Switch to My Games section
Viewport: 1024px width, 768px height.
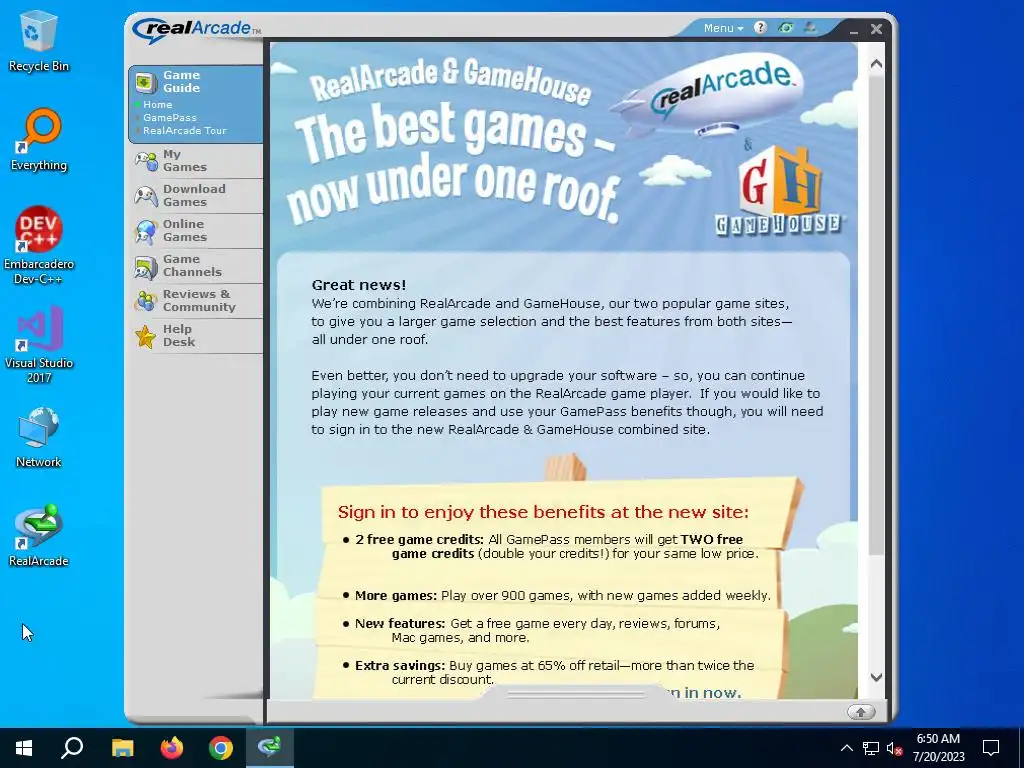pos(185,161)
